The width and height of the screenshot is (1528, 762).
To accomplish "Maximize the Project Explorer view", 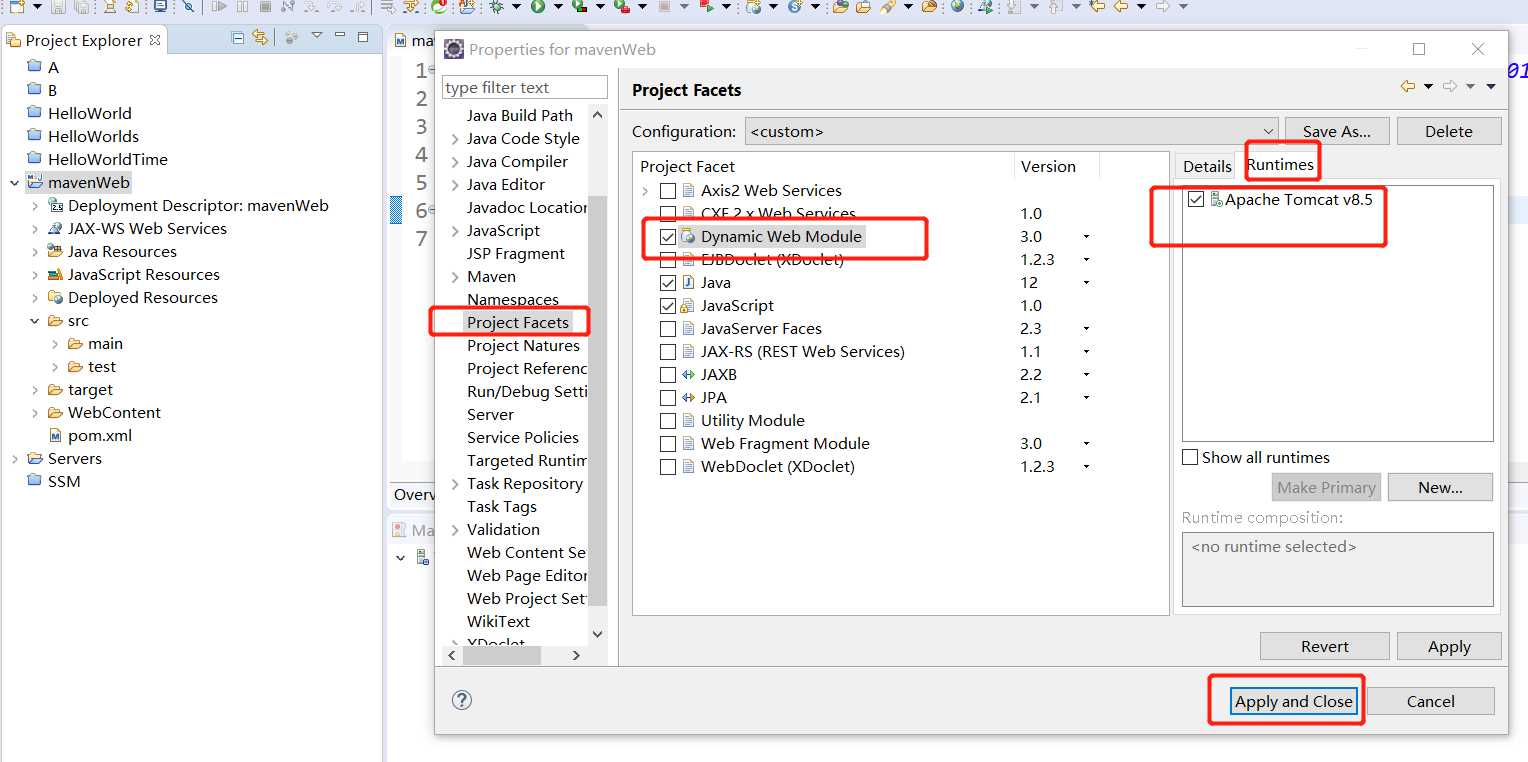I will coord(364,37).
